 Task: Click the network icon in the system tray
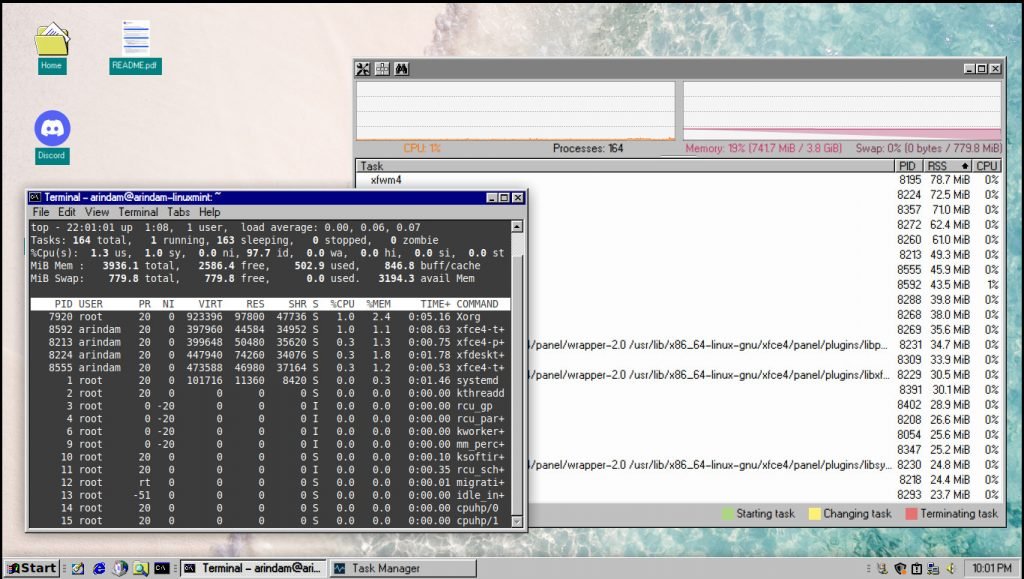tap(934, 568)
